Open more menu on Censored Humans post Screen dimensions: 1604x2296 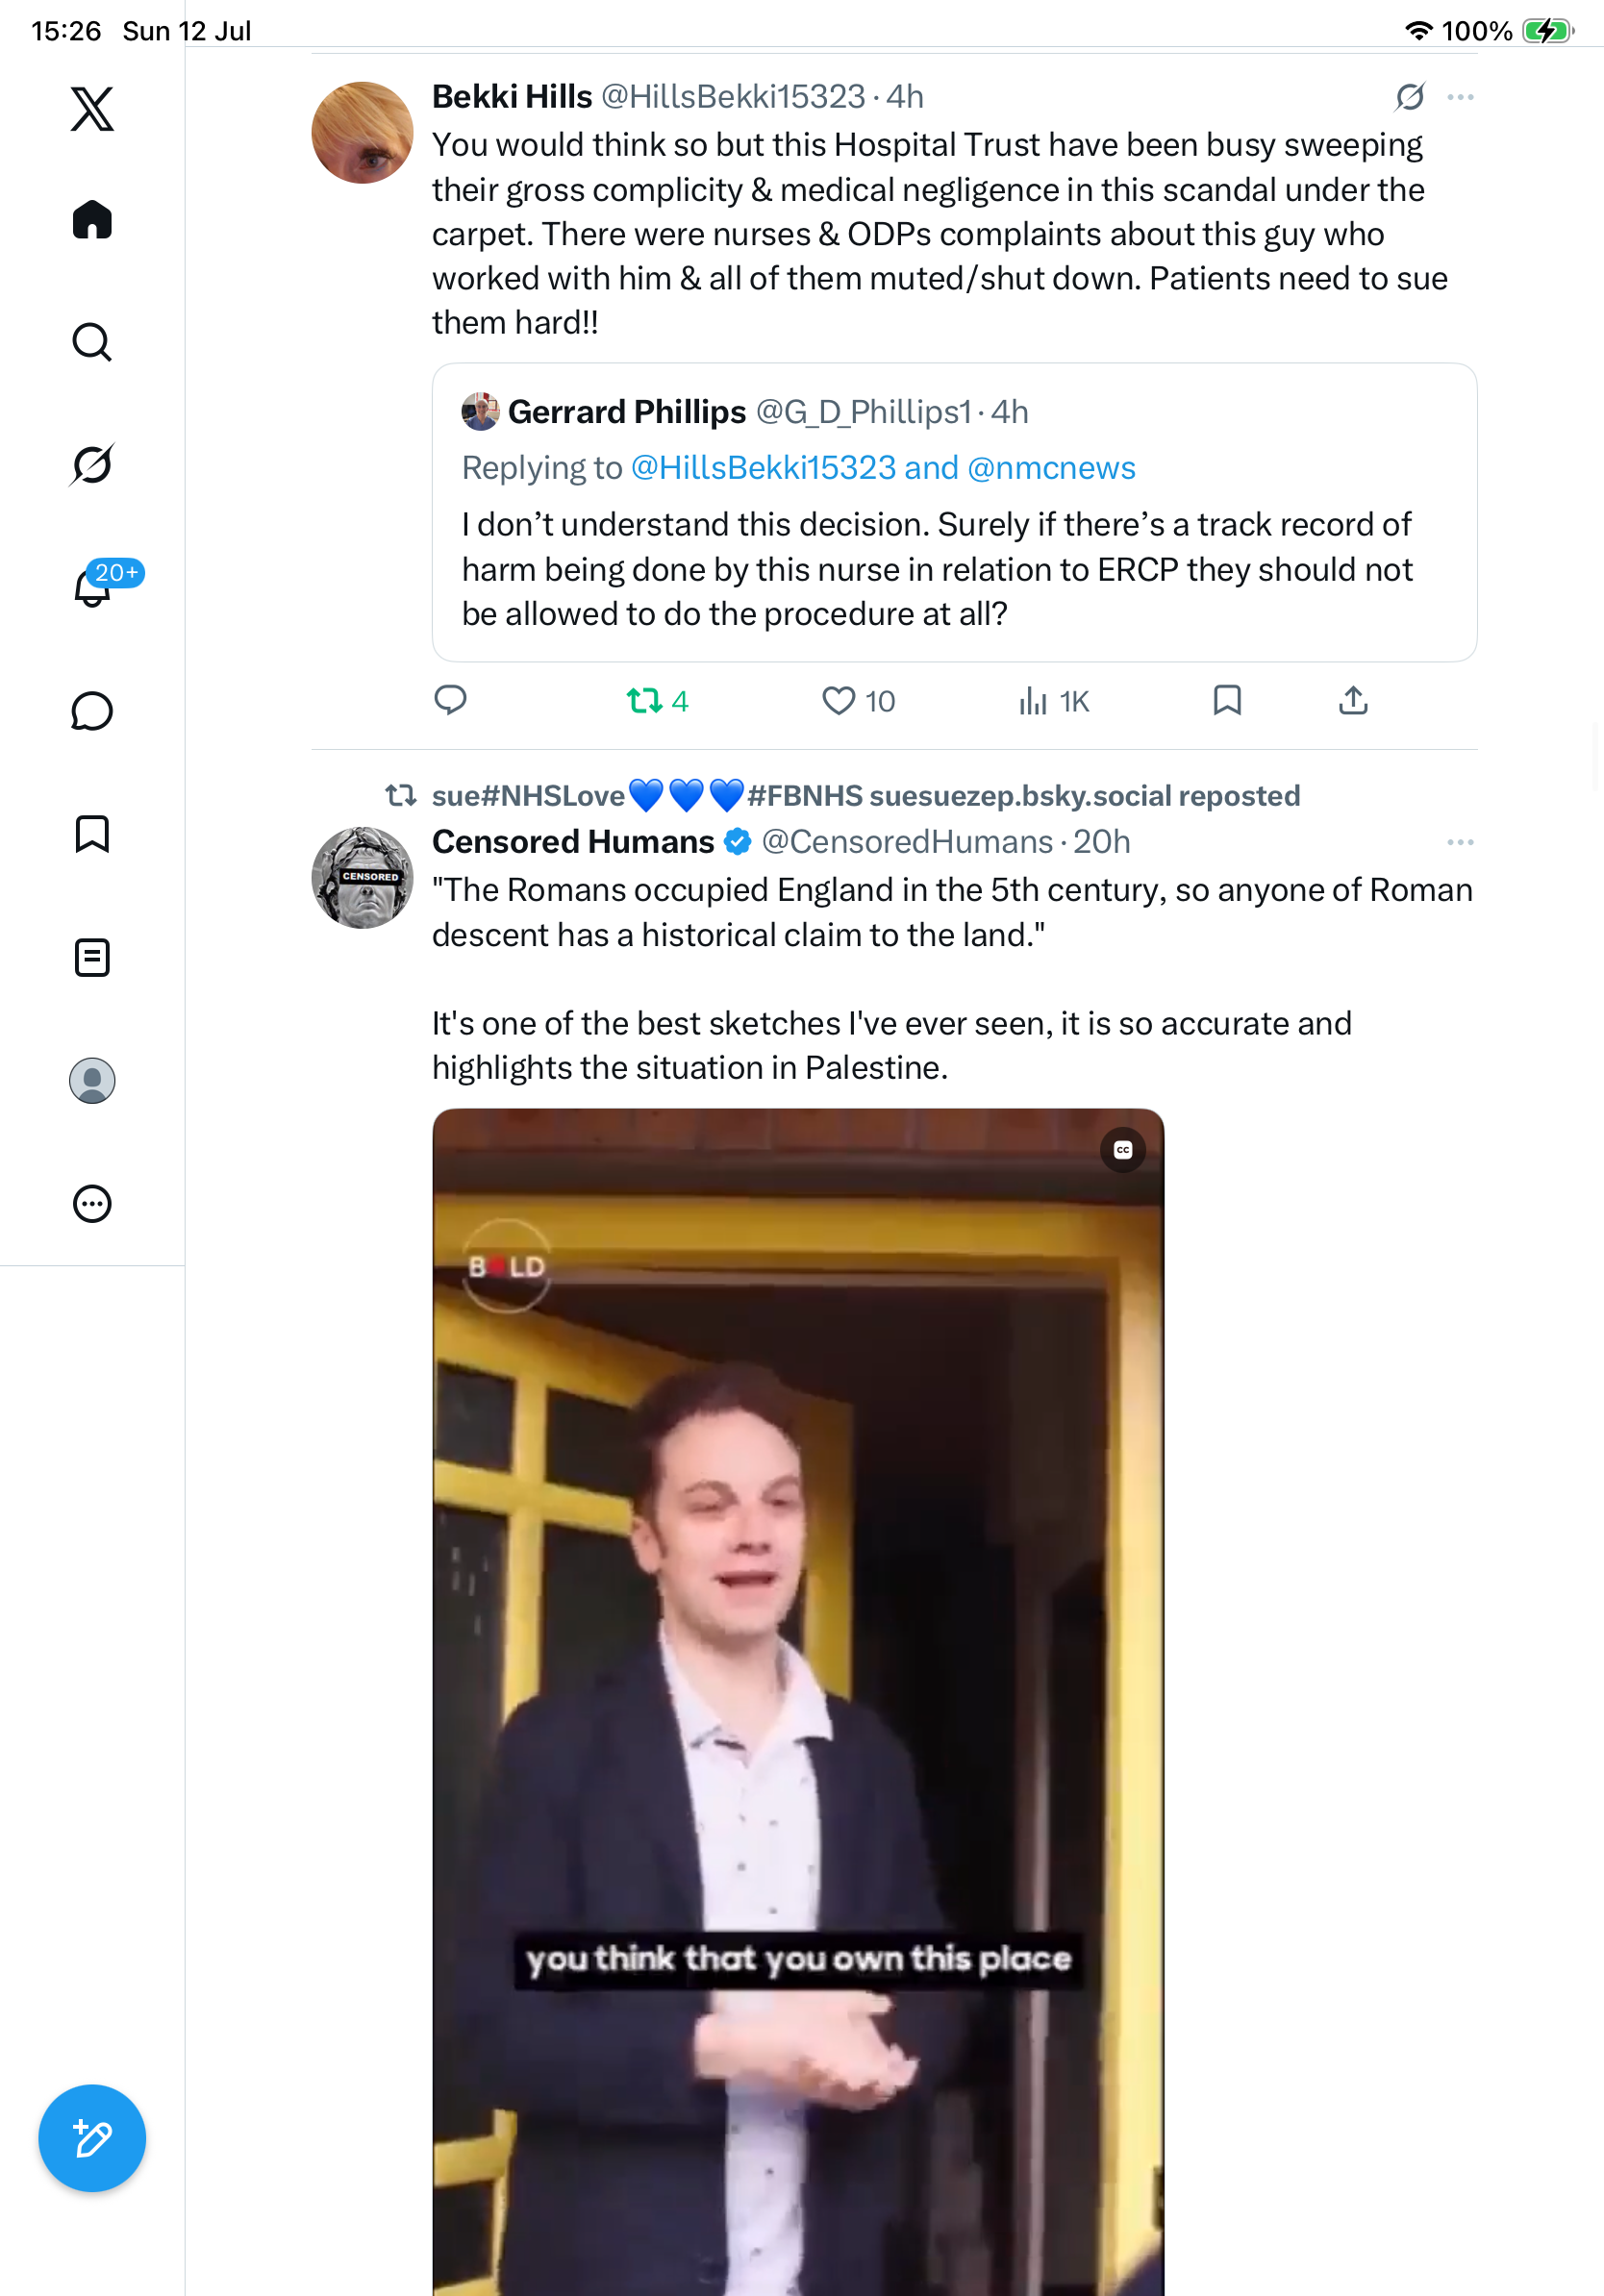[1461, 842]
